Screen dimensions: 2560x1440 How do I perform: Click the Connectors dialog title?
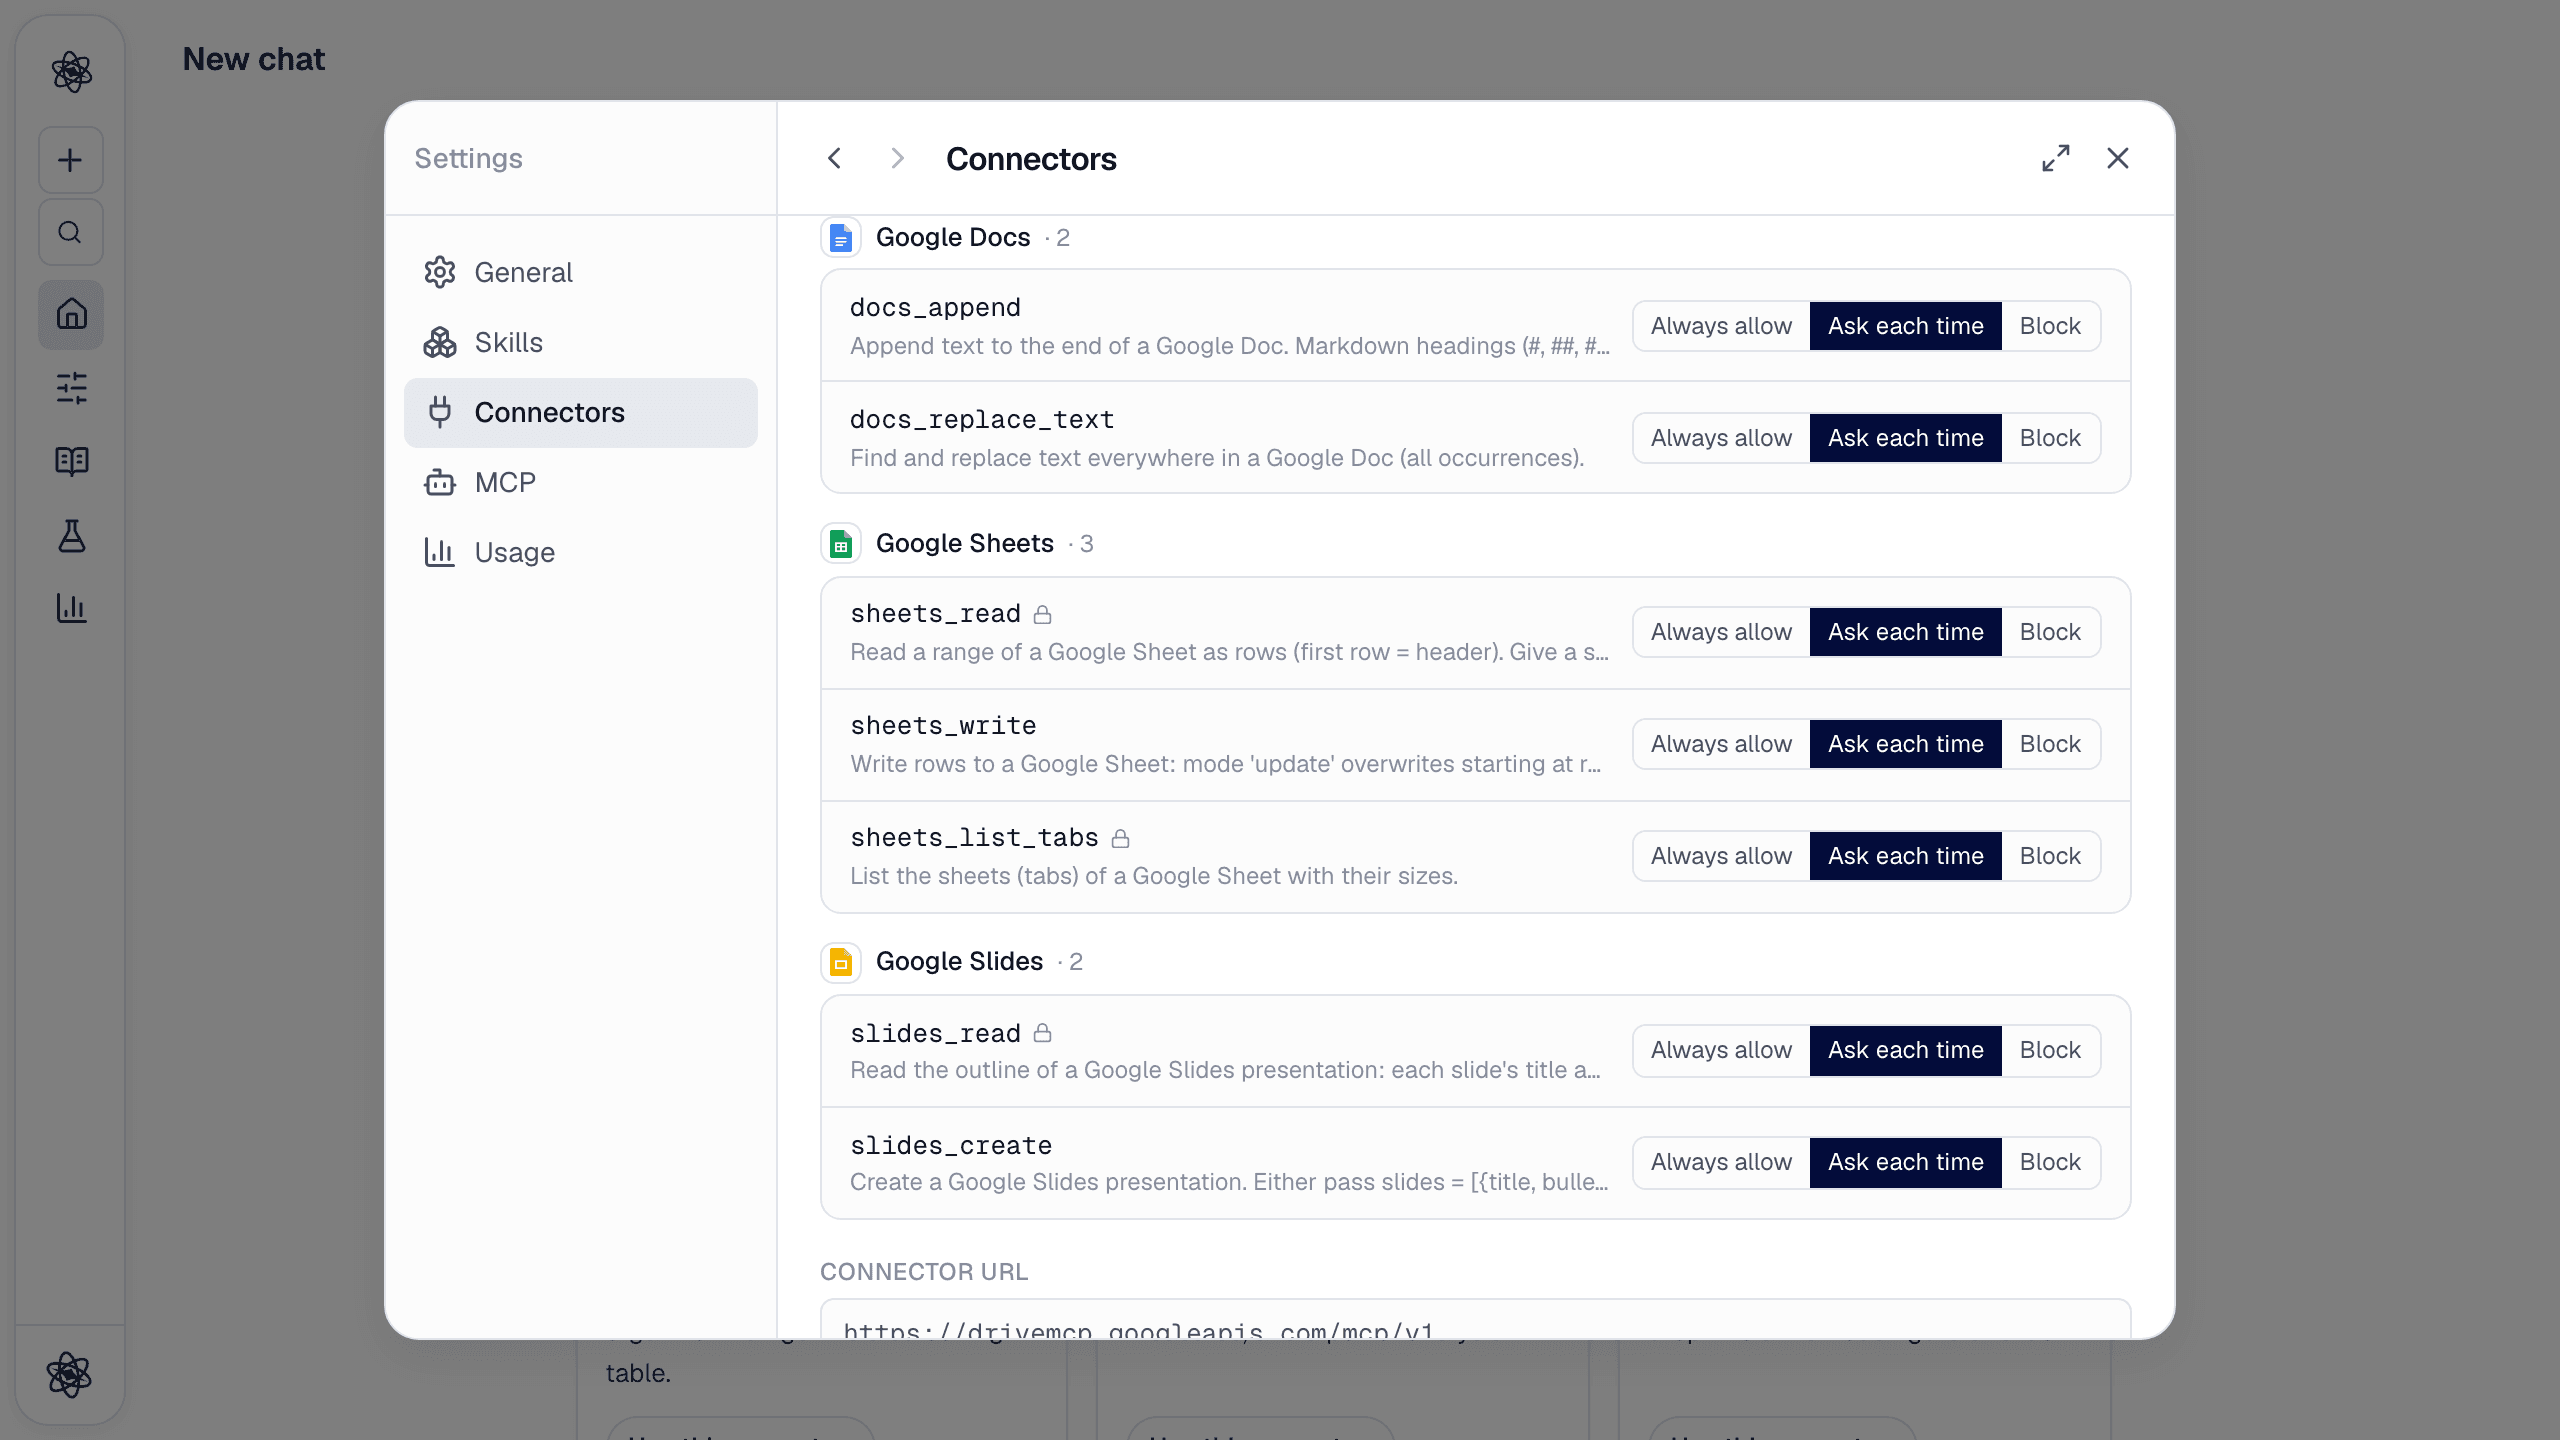click(1031, 158)
